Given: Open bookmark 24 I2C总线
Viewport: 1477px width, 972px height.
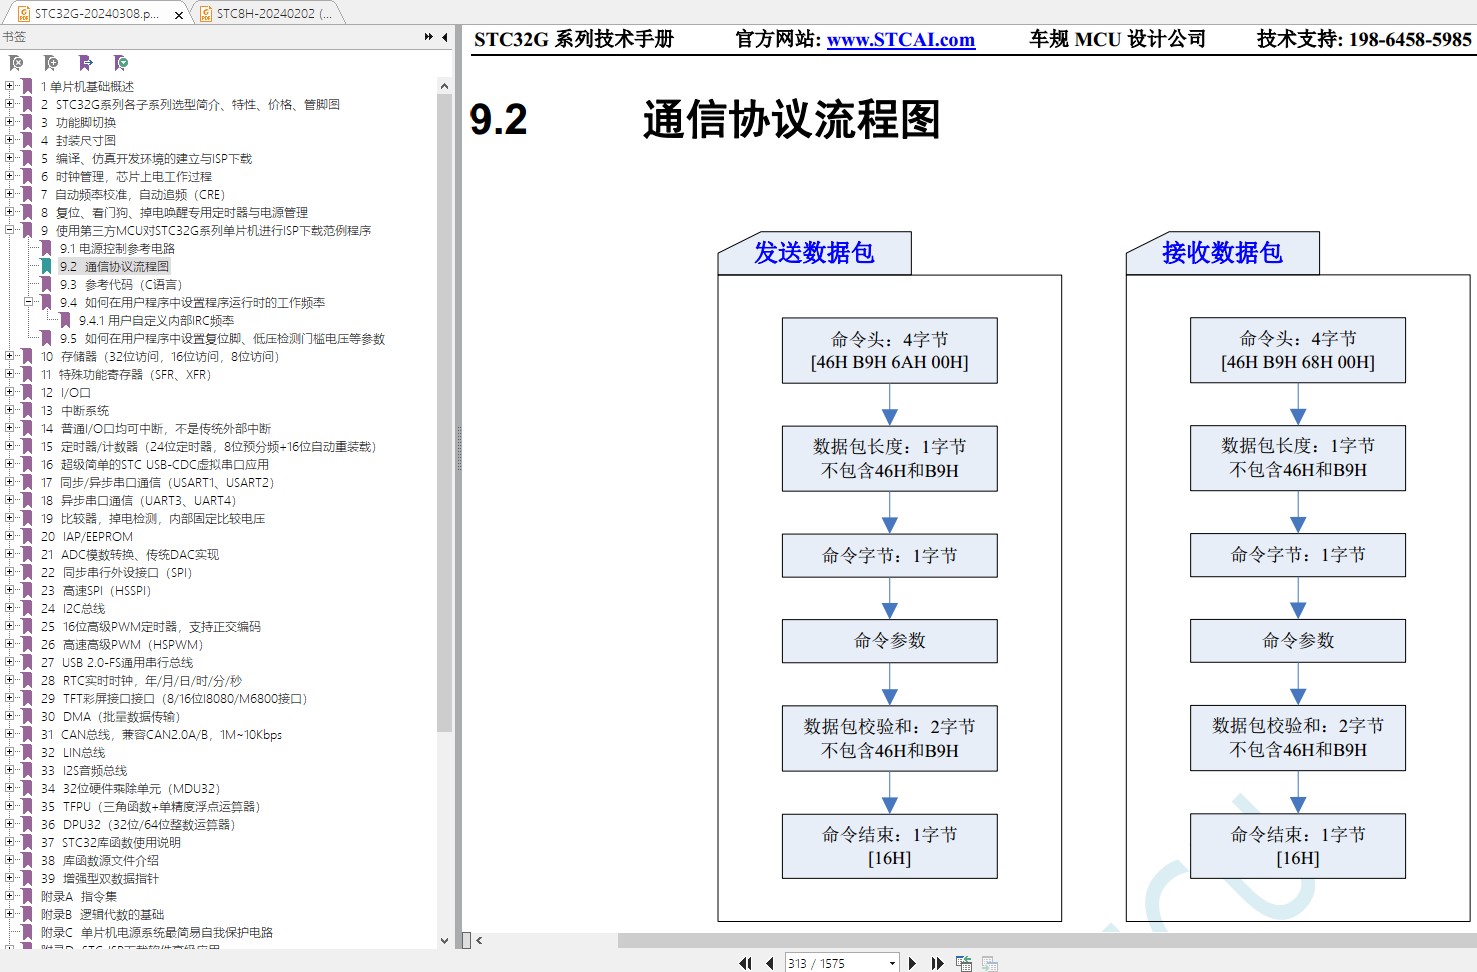Looking at the screenshot, I should click(73, 608).
